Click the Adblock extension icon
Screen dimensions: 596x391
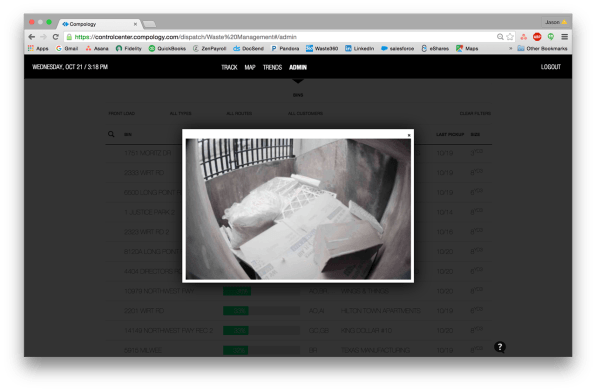[x=537, y=37]
